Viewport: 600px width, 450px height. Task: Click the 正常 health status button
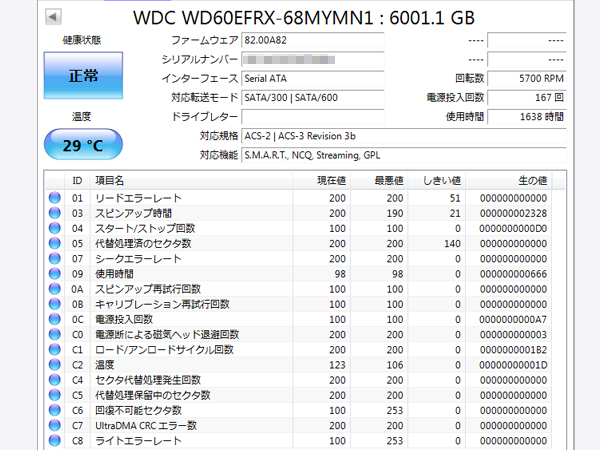coord(83,75)
